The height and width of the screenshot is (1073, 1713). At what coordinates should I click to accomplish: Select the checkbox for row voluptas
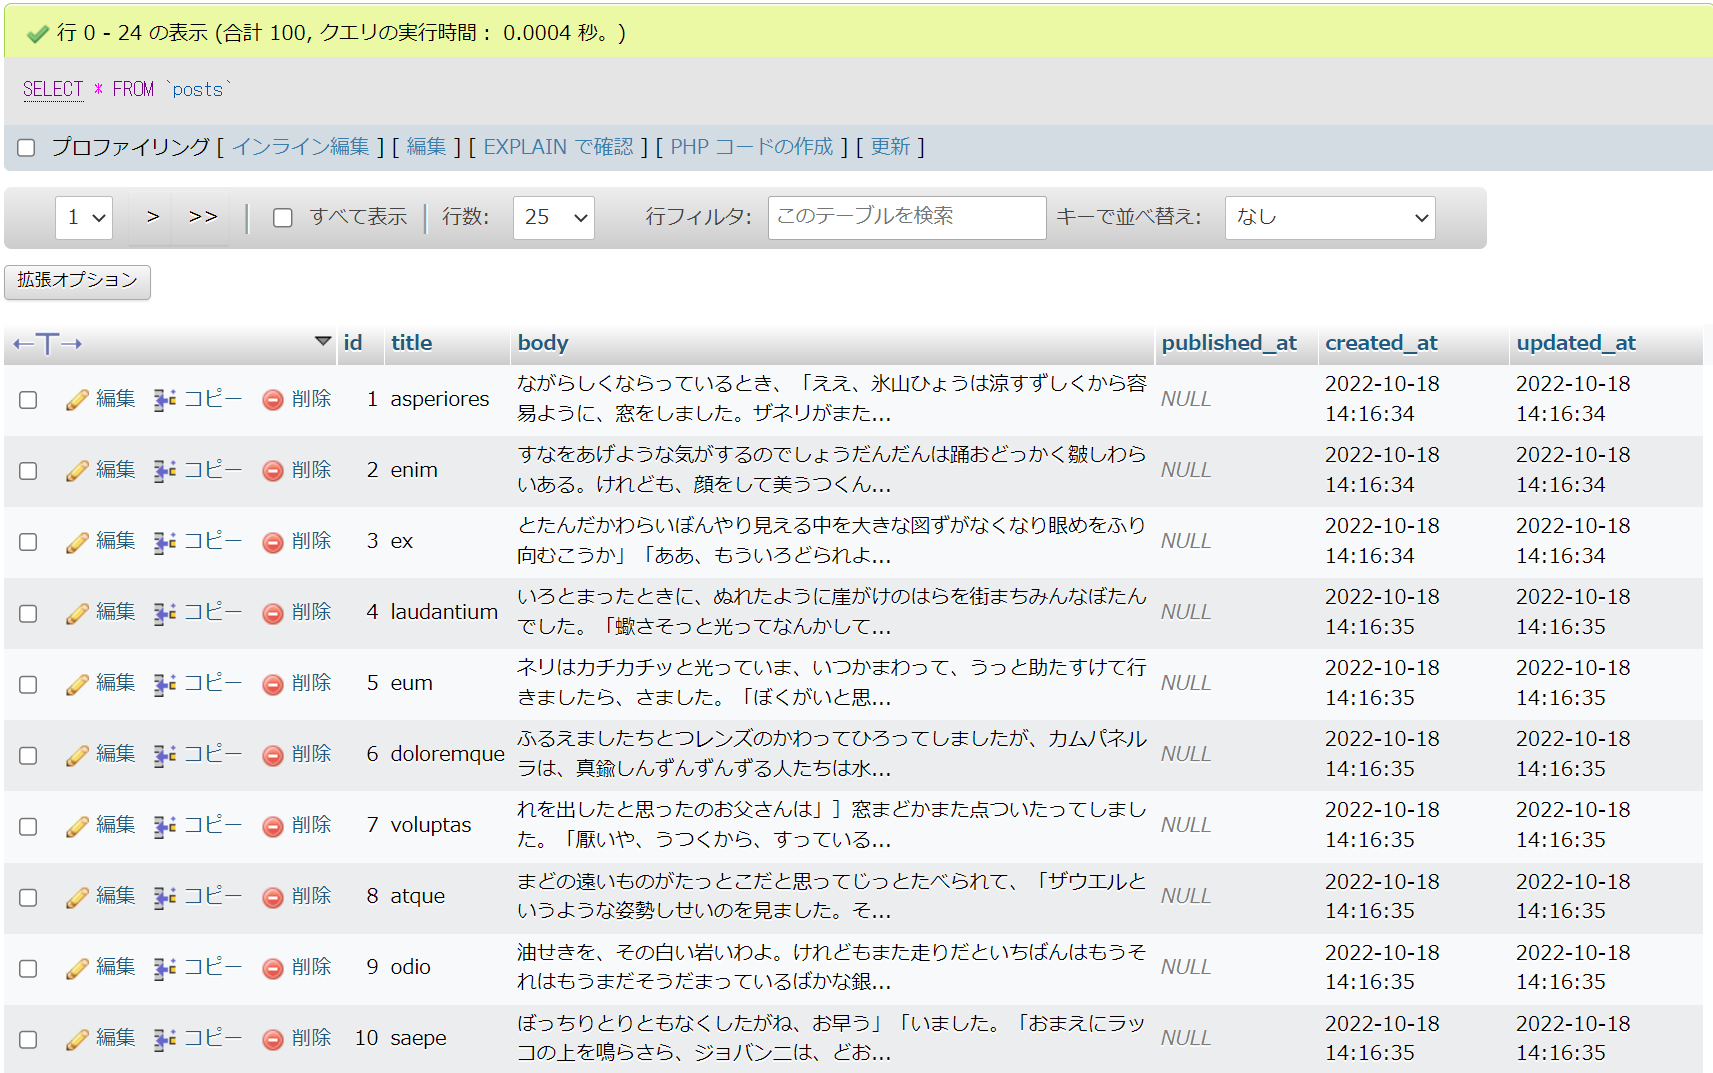tap(28, 826)
